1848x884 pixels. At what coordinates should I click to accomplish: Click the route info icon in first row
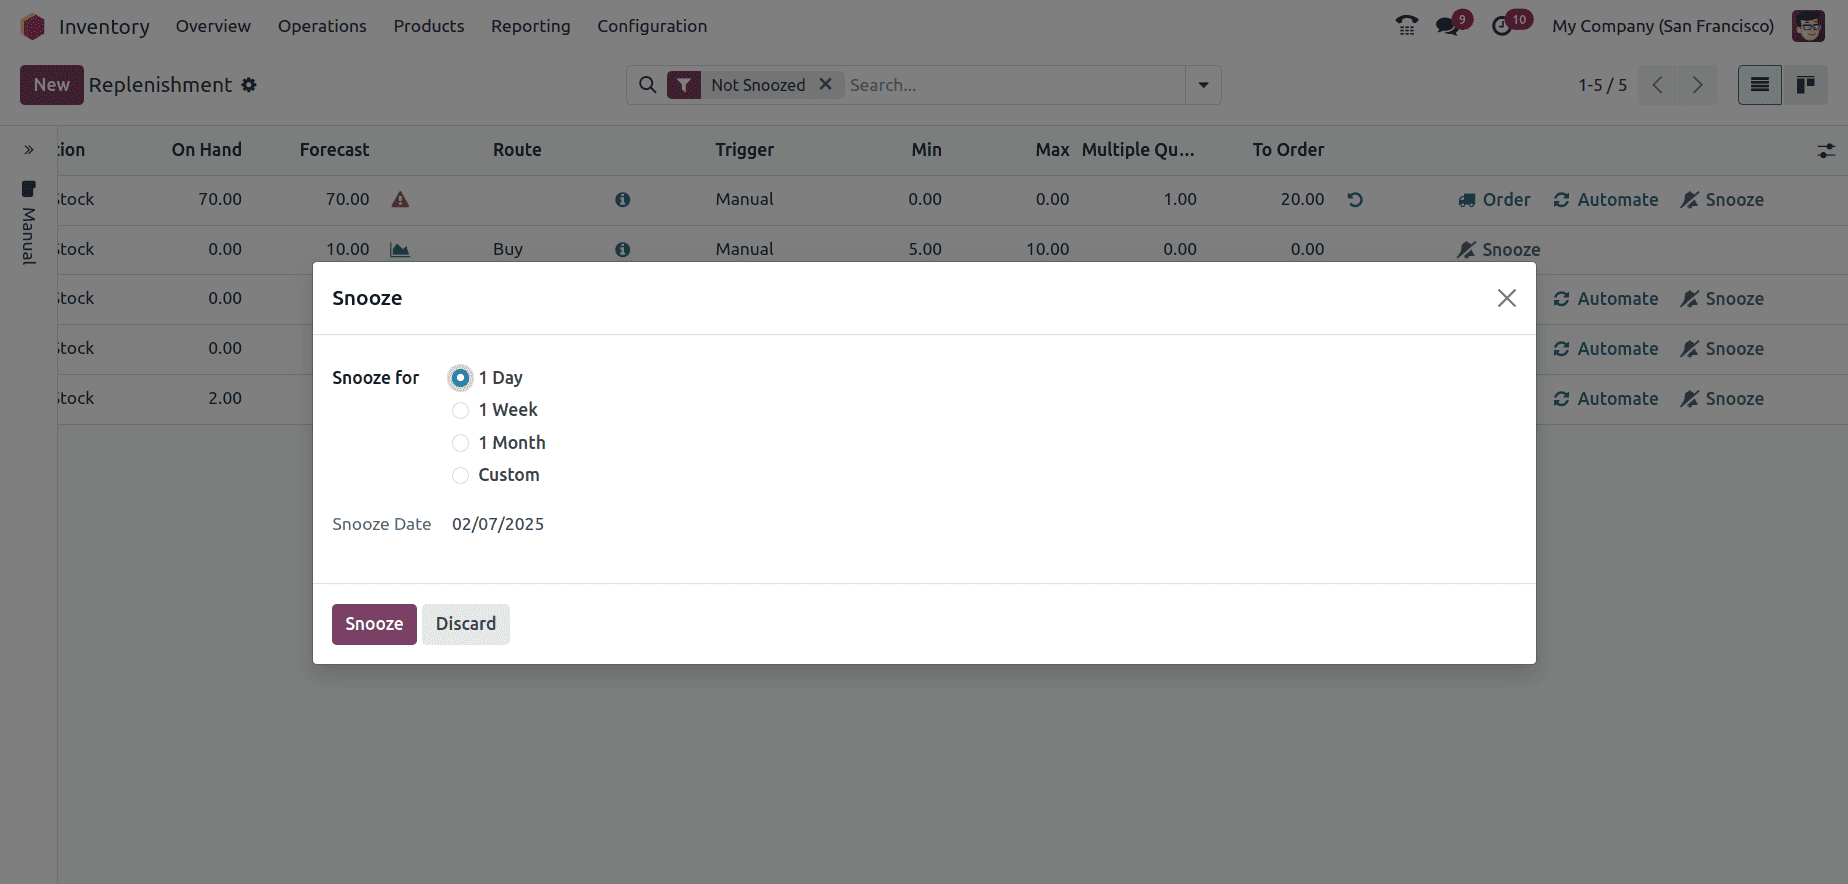pyautogui.click(x=623, y=200)
